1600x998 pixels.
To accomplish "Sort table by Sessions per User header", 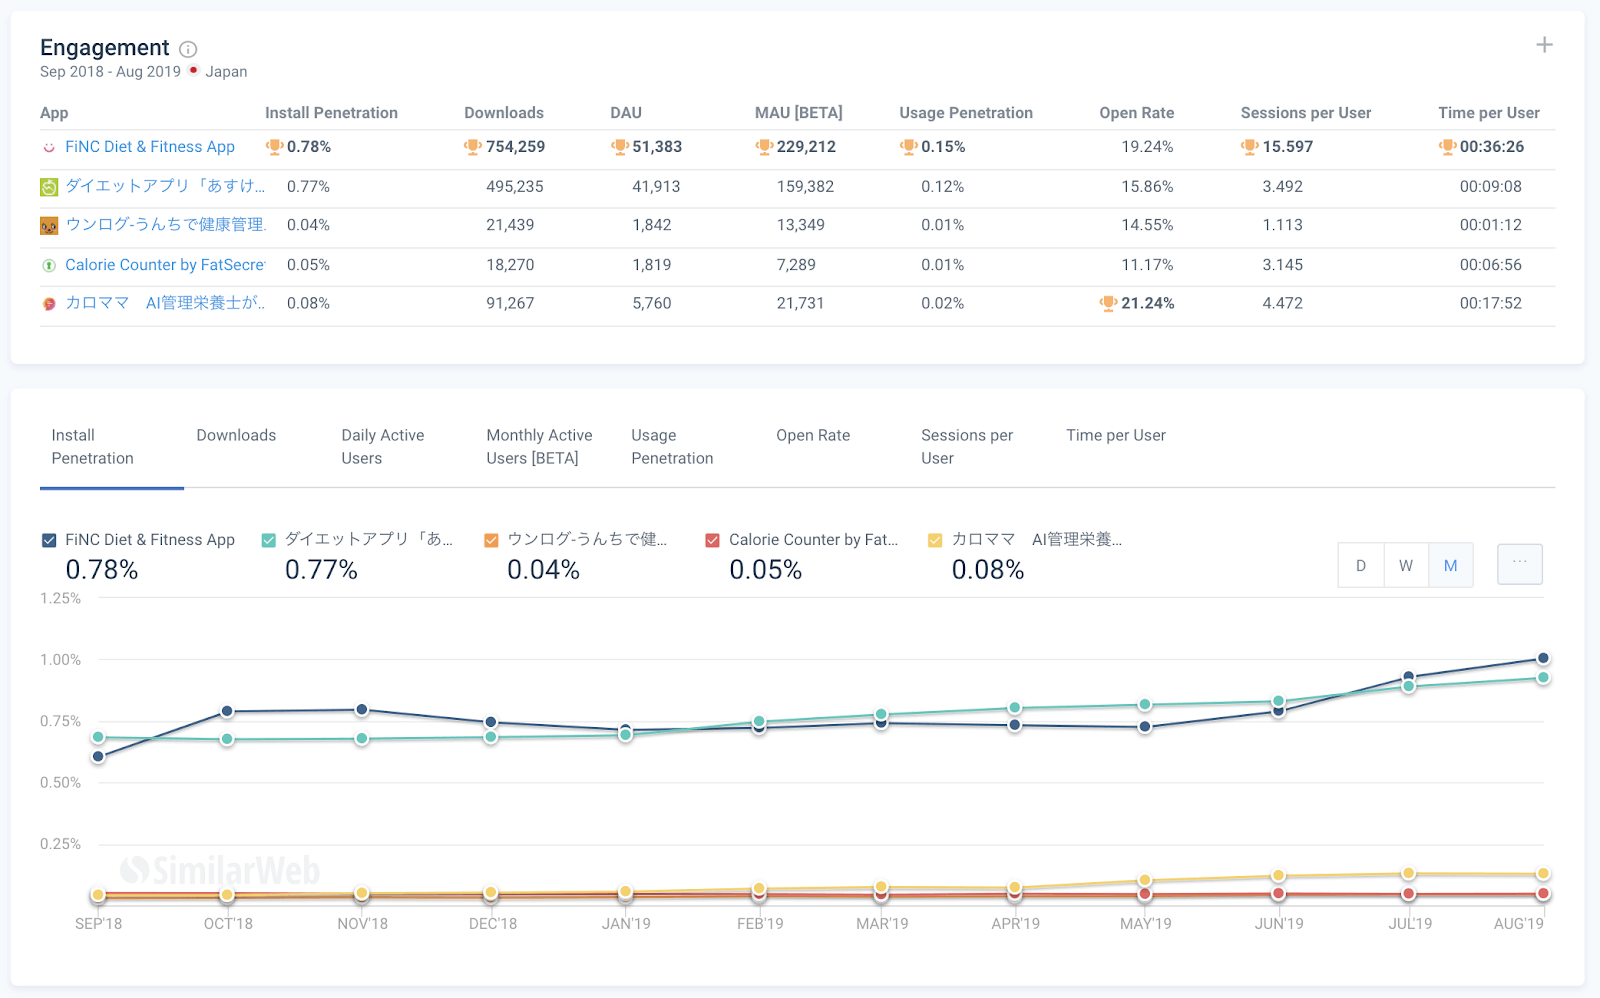I will click(1306, 113).
